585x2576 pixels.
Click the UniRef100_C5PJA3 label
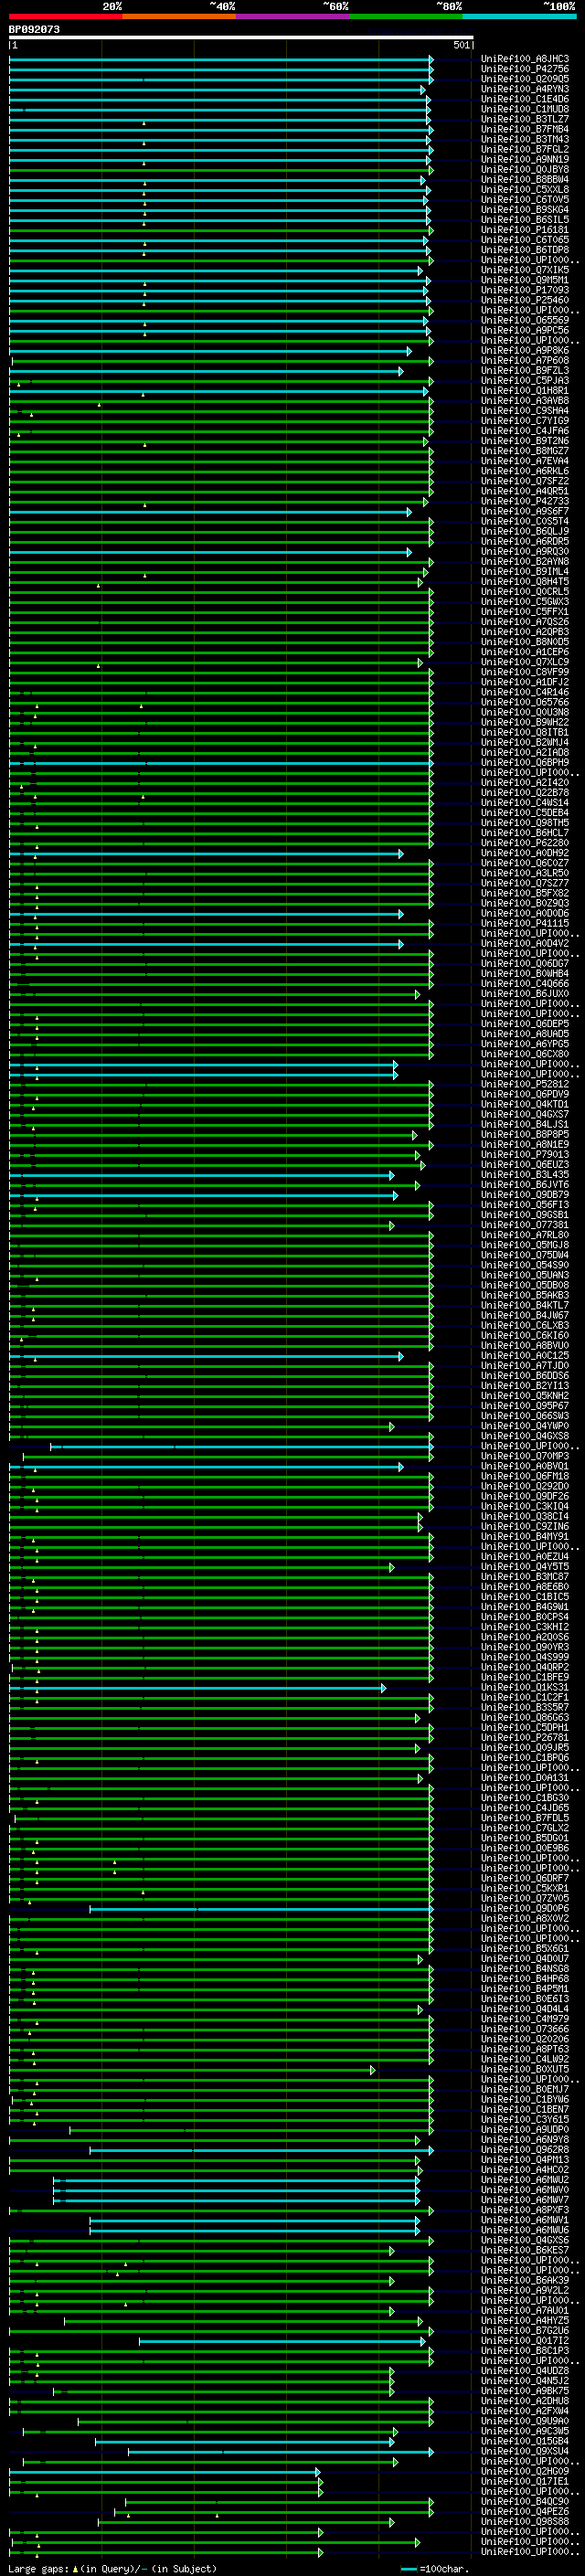[x=525, y=380]
